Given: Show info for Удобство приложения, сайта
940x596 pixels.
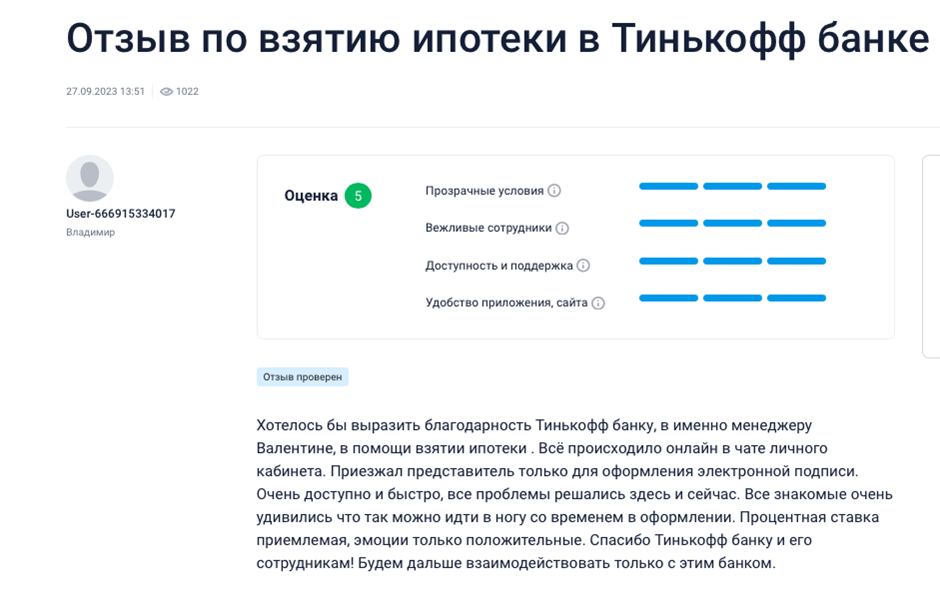Looking at the screenshot, I should pyautogui.click(x=598, y=303).
